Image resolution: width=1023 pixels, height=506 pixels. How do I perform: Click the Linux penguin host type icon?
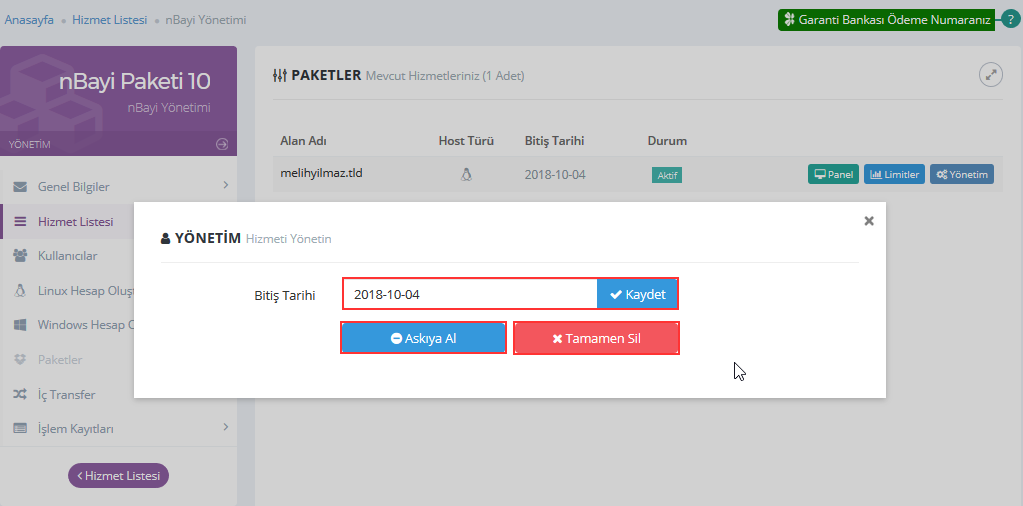[466, 174]
